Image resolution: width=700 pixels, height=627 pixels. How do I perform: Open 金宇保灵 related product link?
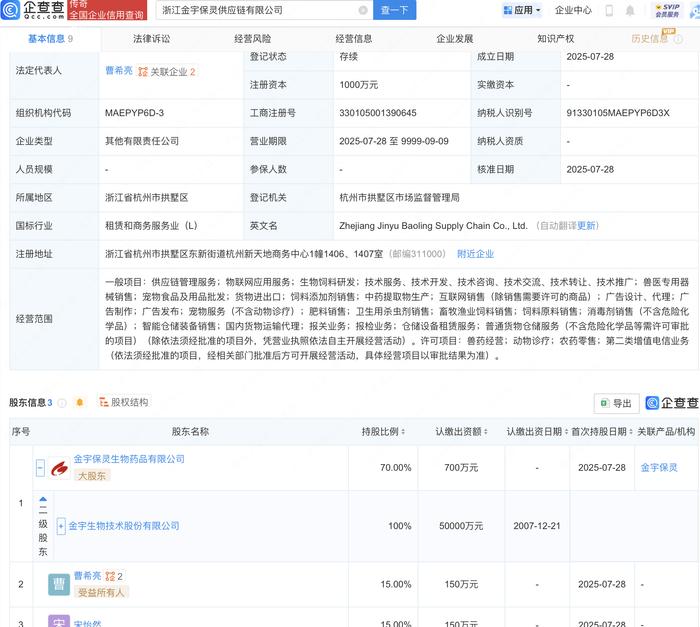(659, 468)
